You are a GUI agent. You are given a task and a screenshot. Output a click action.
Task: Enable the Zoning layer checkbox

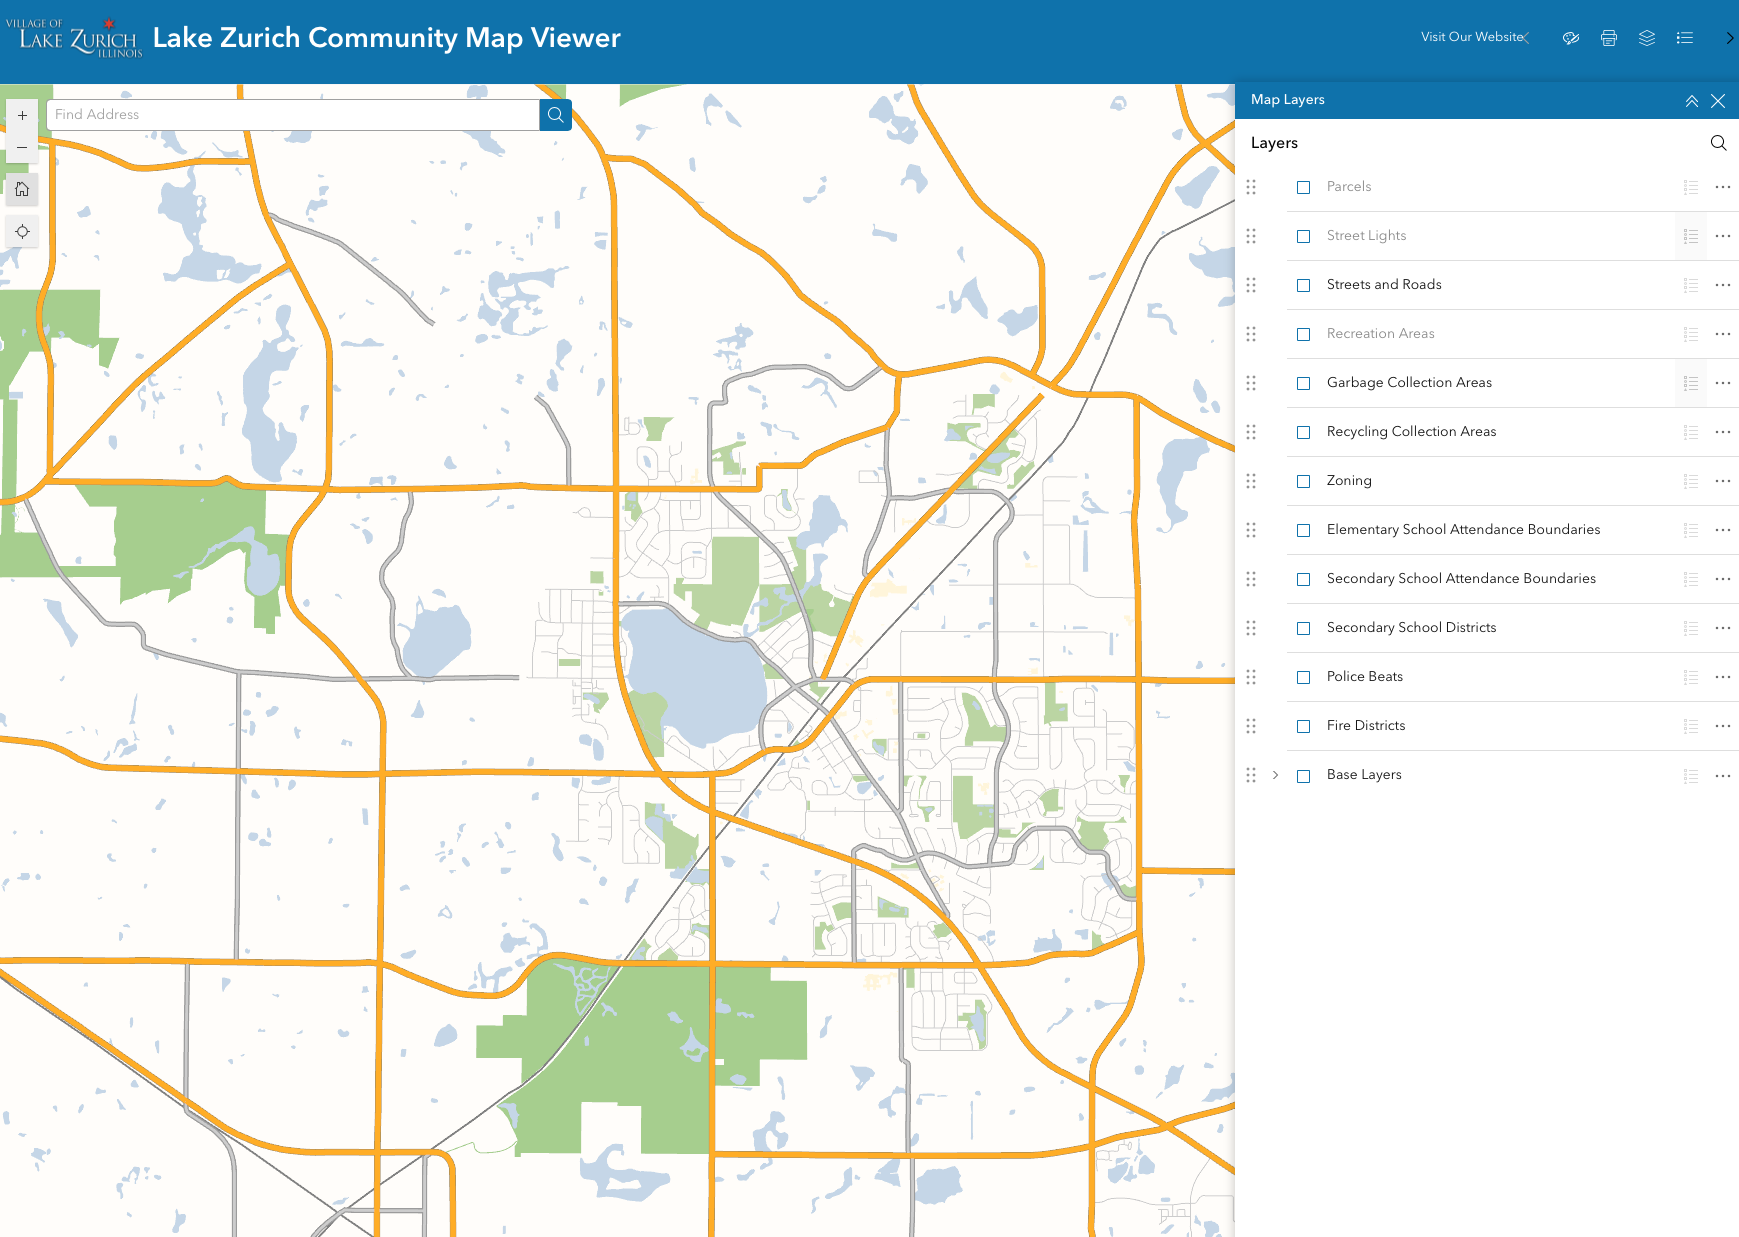(x=1303, y=481)
